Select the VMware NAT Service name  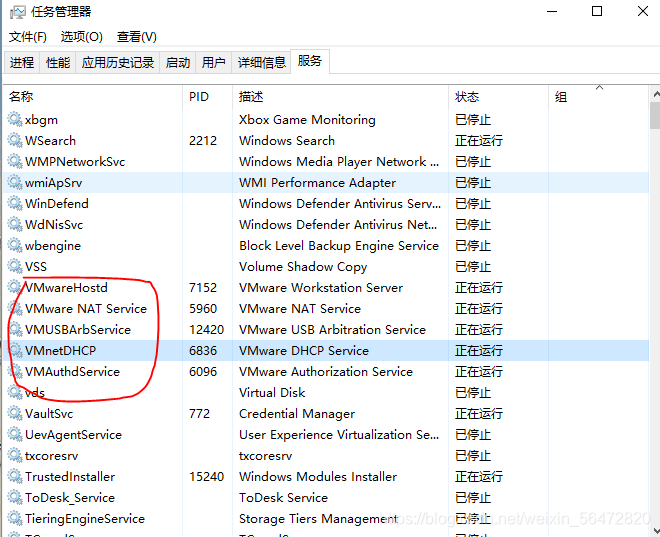(86, 308)
